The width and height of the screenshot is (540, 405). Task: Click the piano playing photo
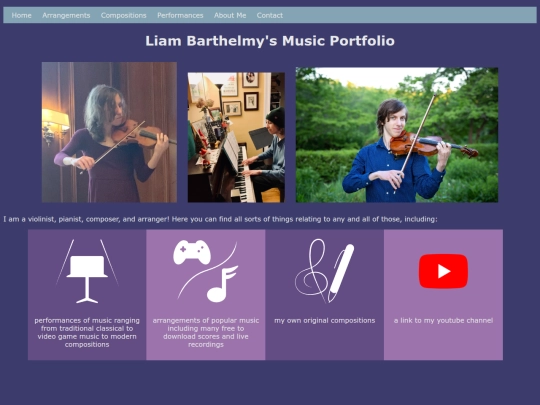[236, 137]
